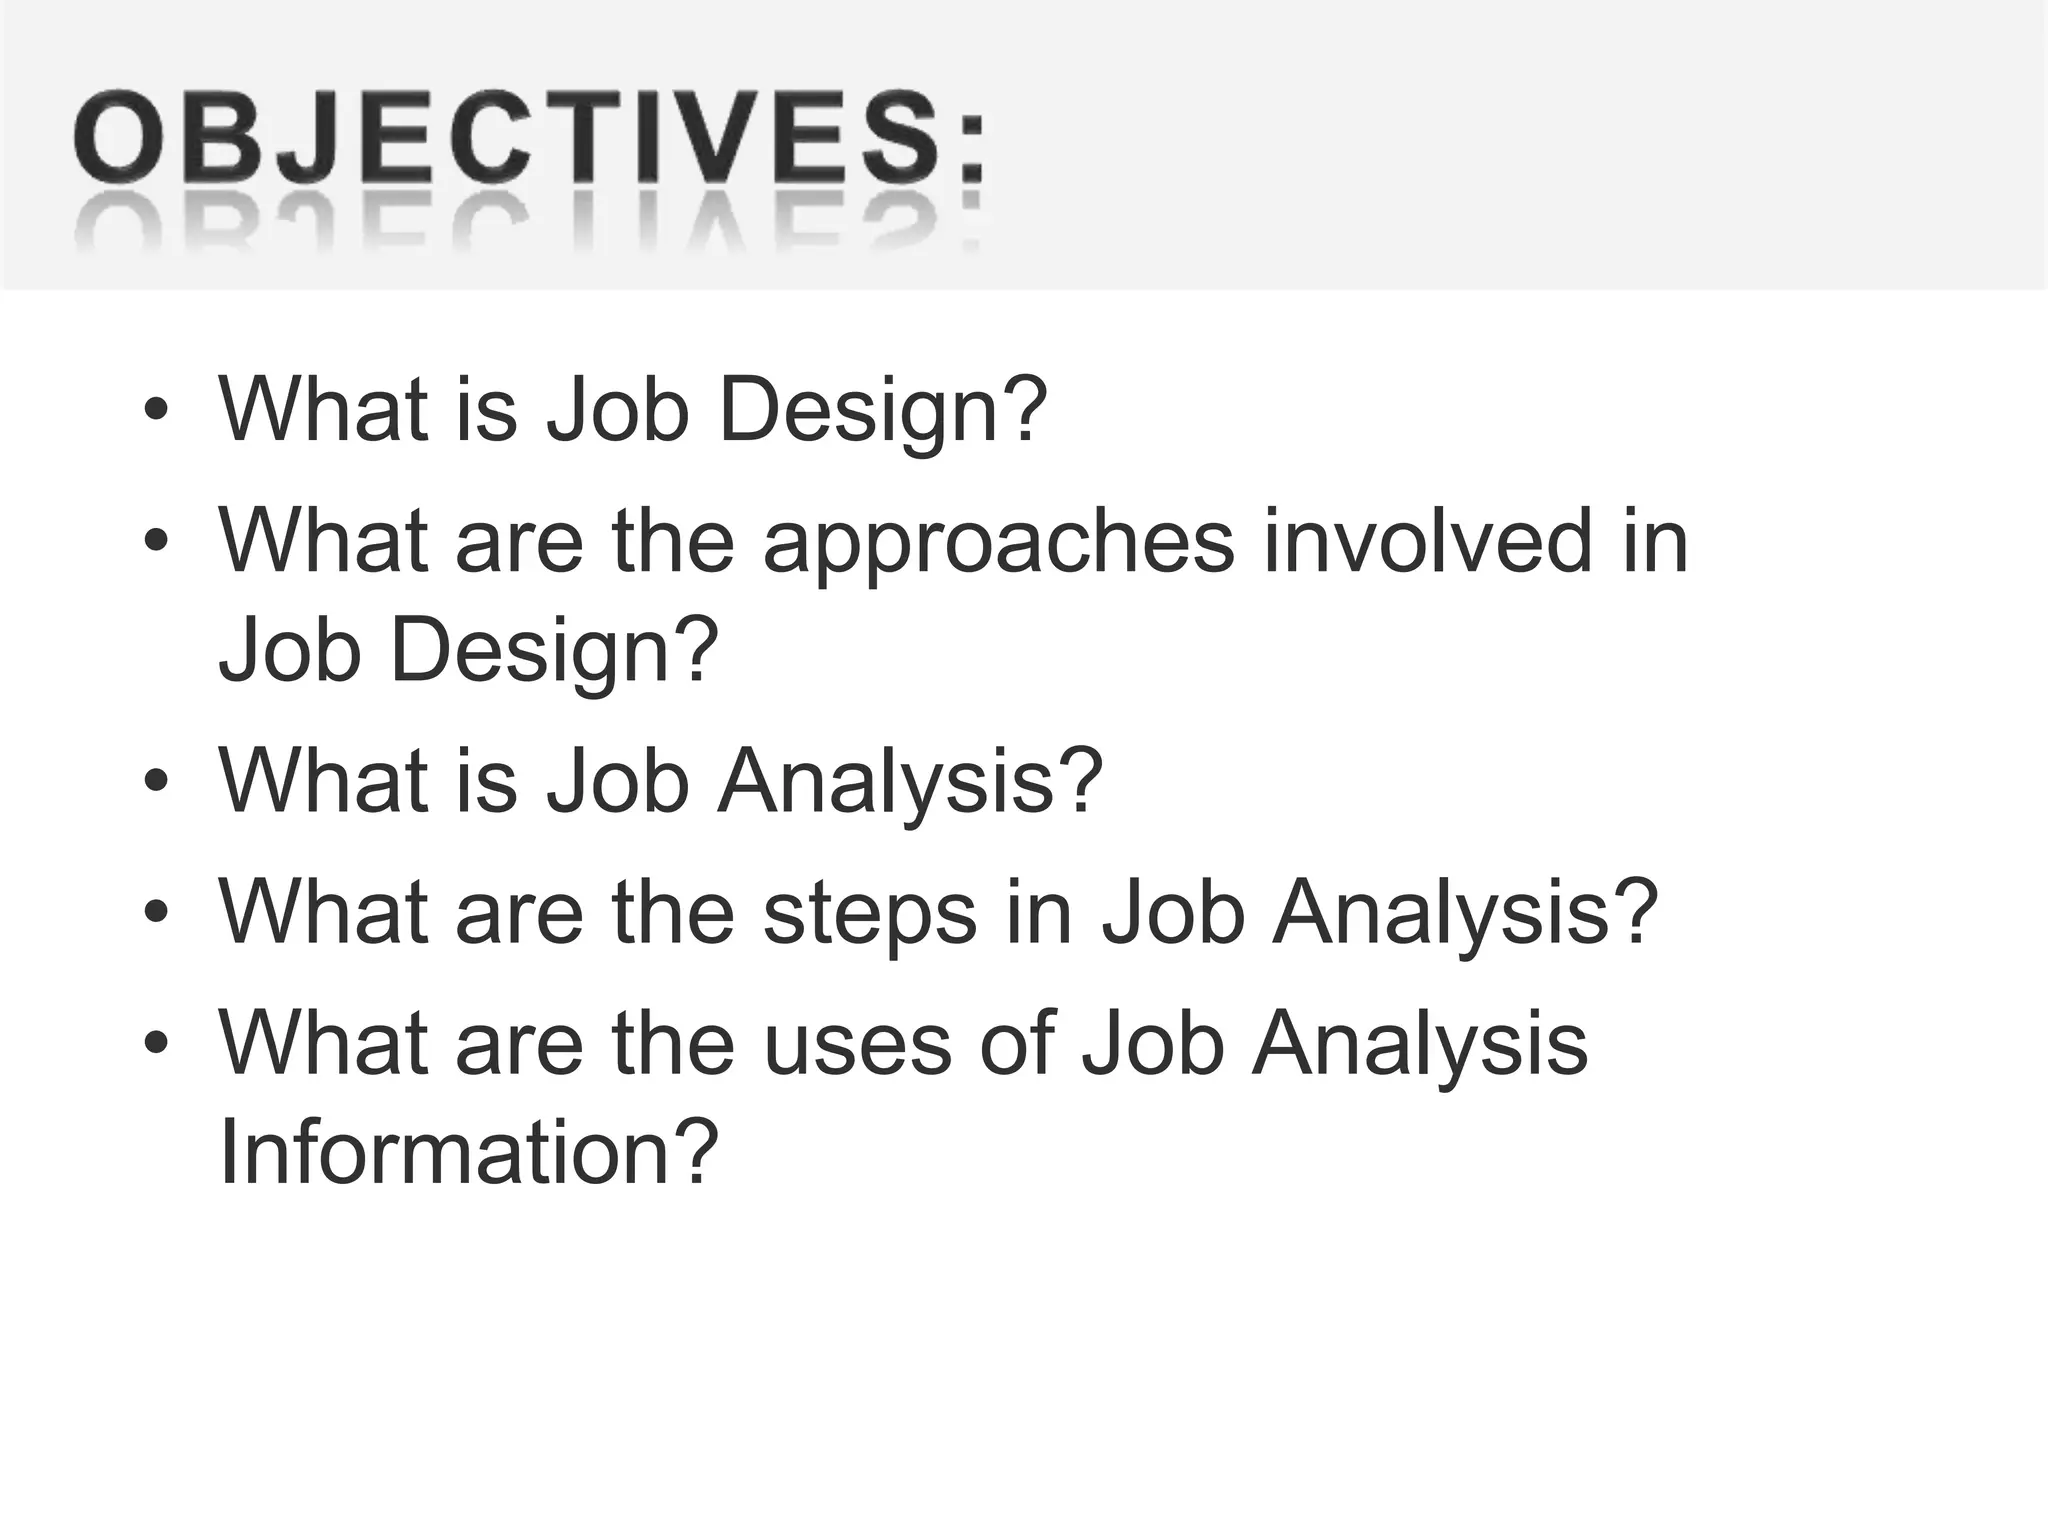Click 'What are the uses of Job Analysis' line

tap(903, 1045)
